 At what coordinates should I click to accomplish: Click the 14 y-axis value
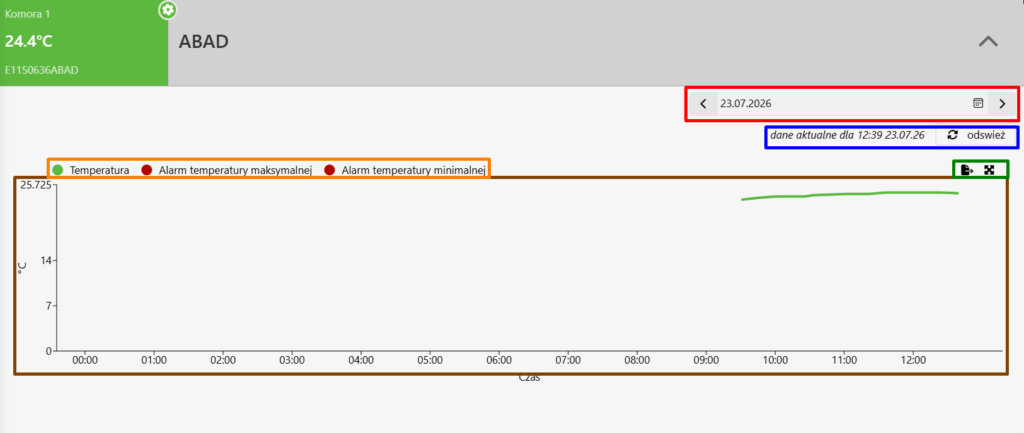pyautogui.click(x=46, y=261)
